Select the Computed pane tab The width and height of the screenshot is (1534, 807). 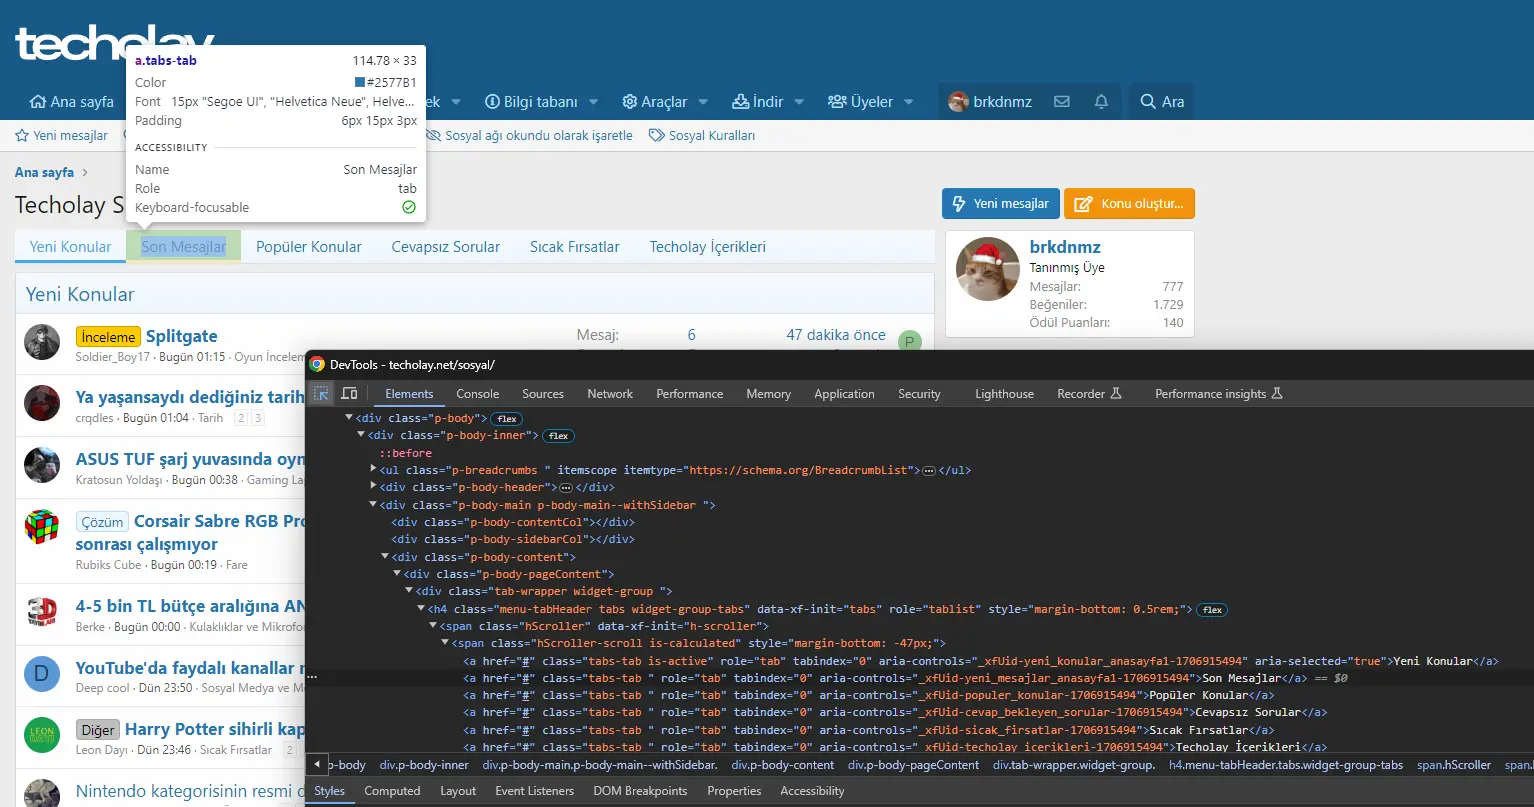(392, 791)
